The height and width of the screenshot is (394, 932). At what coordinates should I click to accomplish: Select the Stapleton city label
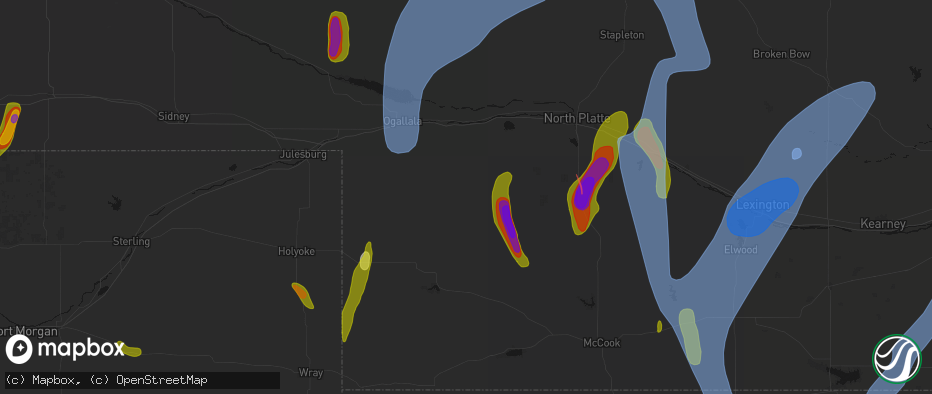click(x=622, y=35)
